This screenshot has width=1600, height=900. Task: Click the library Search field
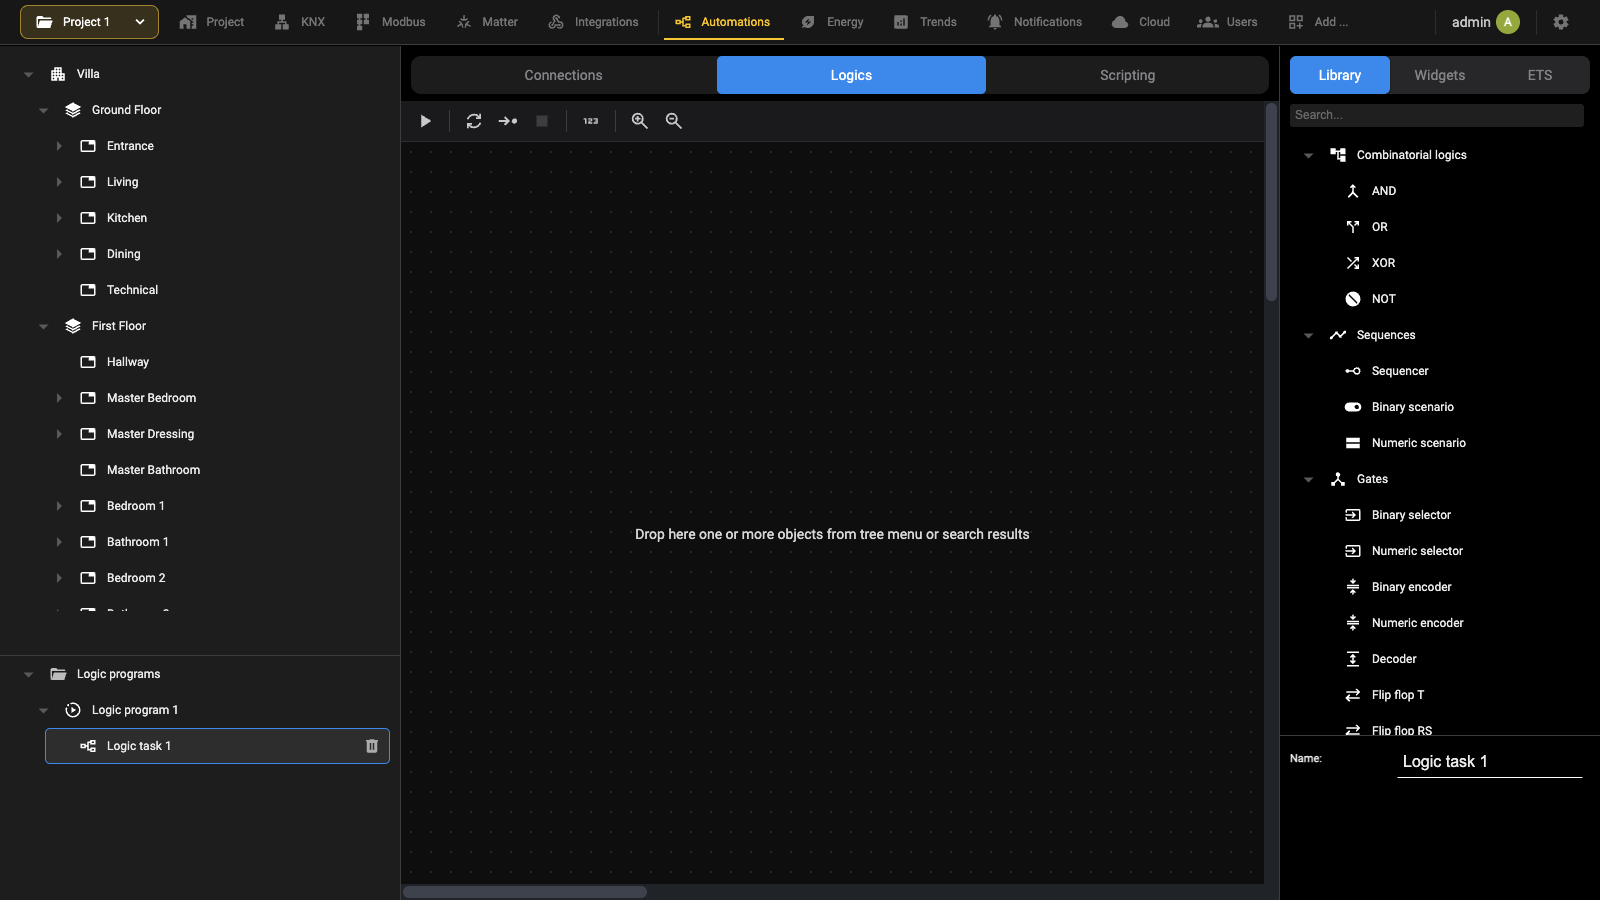(1437, 115)
